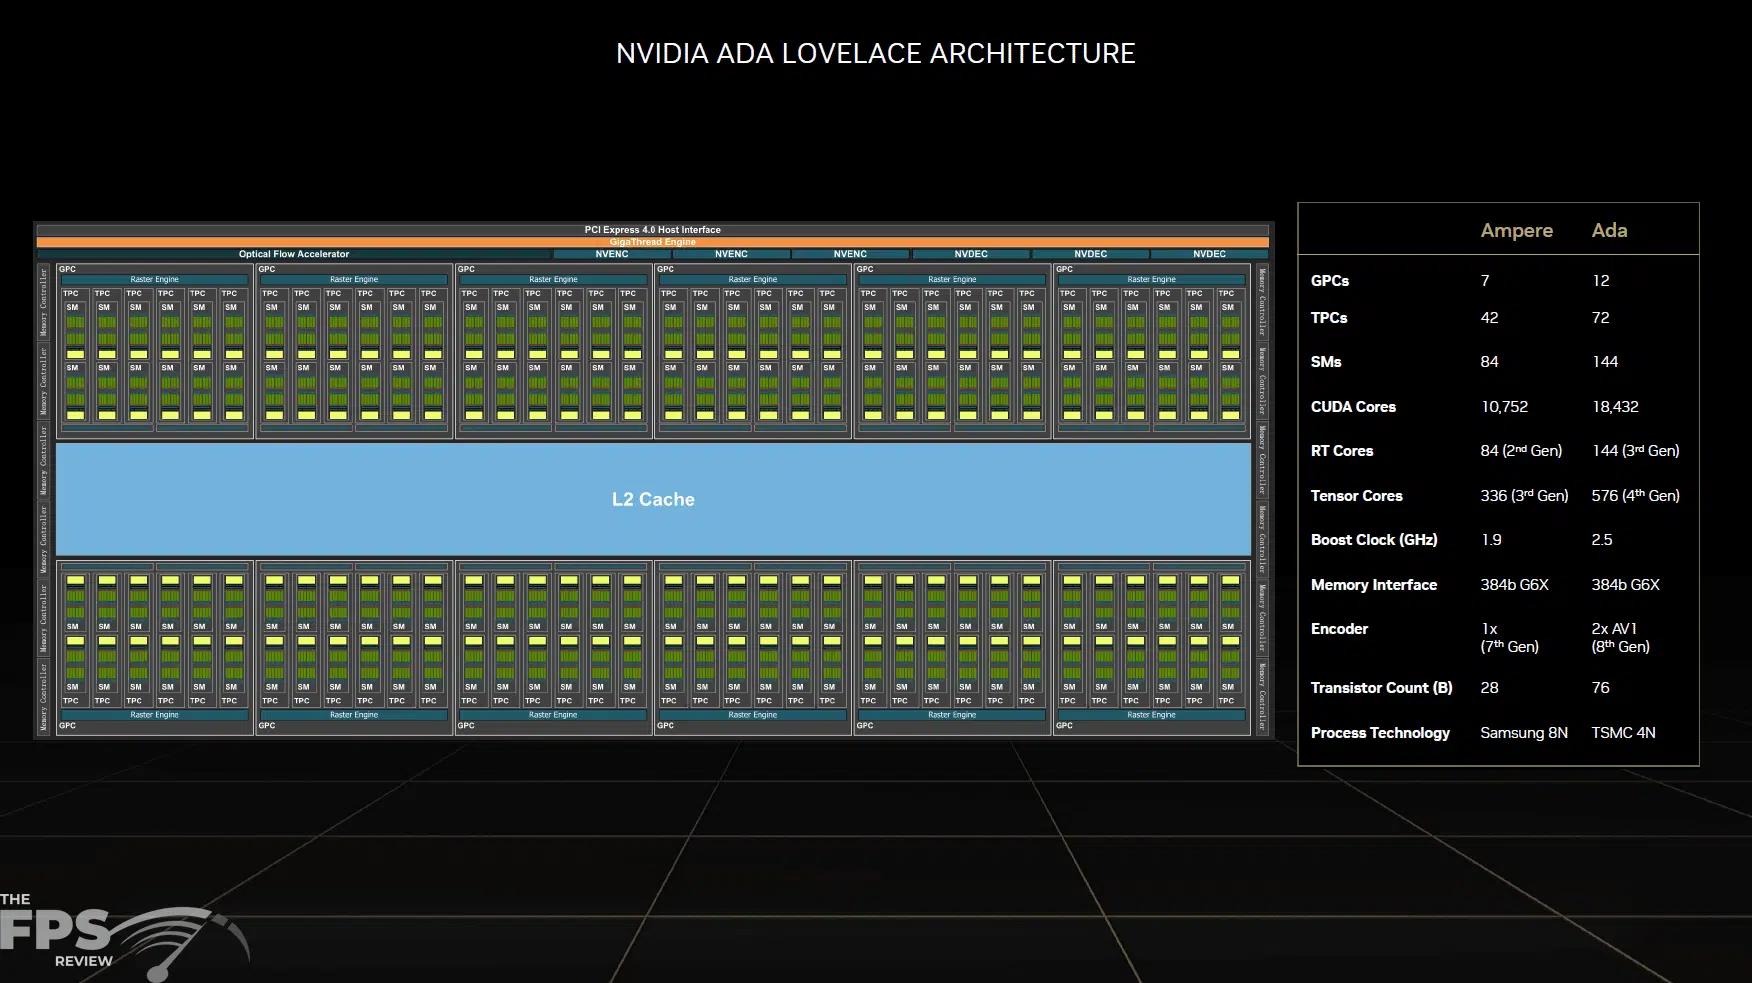Screen dimensions: 1752x983
Task: Click the value 84 in SMs row
Action: (1489, 362)
